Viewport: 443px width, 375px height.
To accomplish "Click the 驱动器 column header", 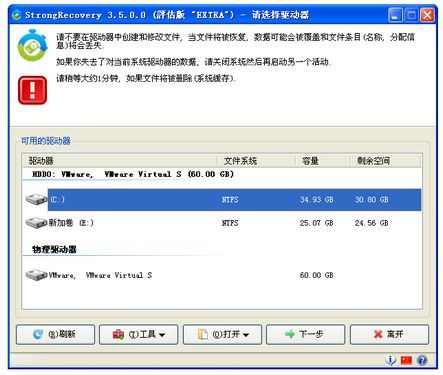I will point(119,161).
